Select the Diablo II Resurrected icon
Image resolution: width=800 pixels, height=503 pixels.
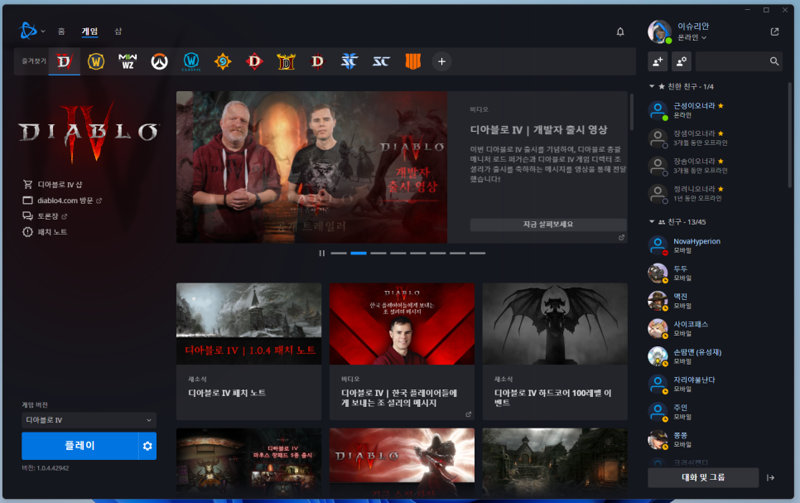pyautogui.click(x=286, y=62)
